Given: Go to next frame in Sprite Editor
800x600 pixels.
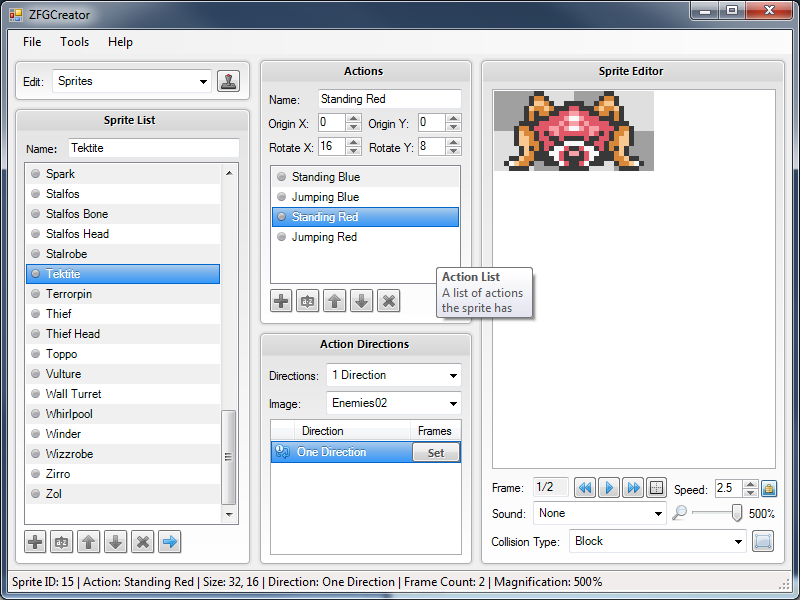Looking at the screenshot, I should (x=633, y=488).
